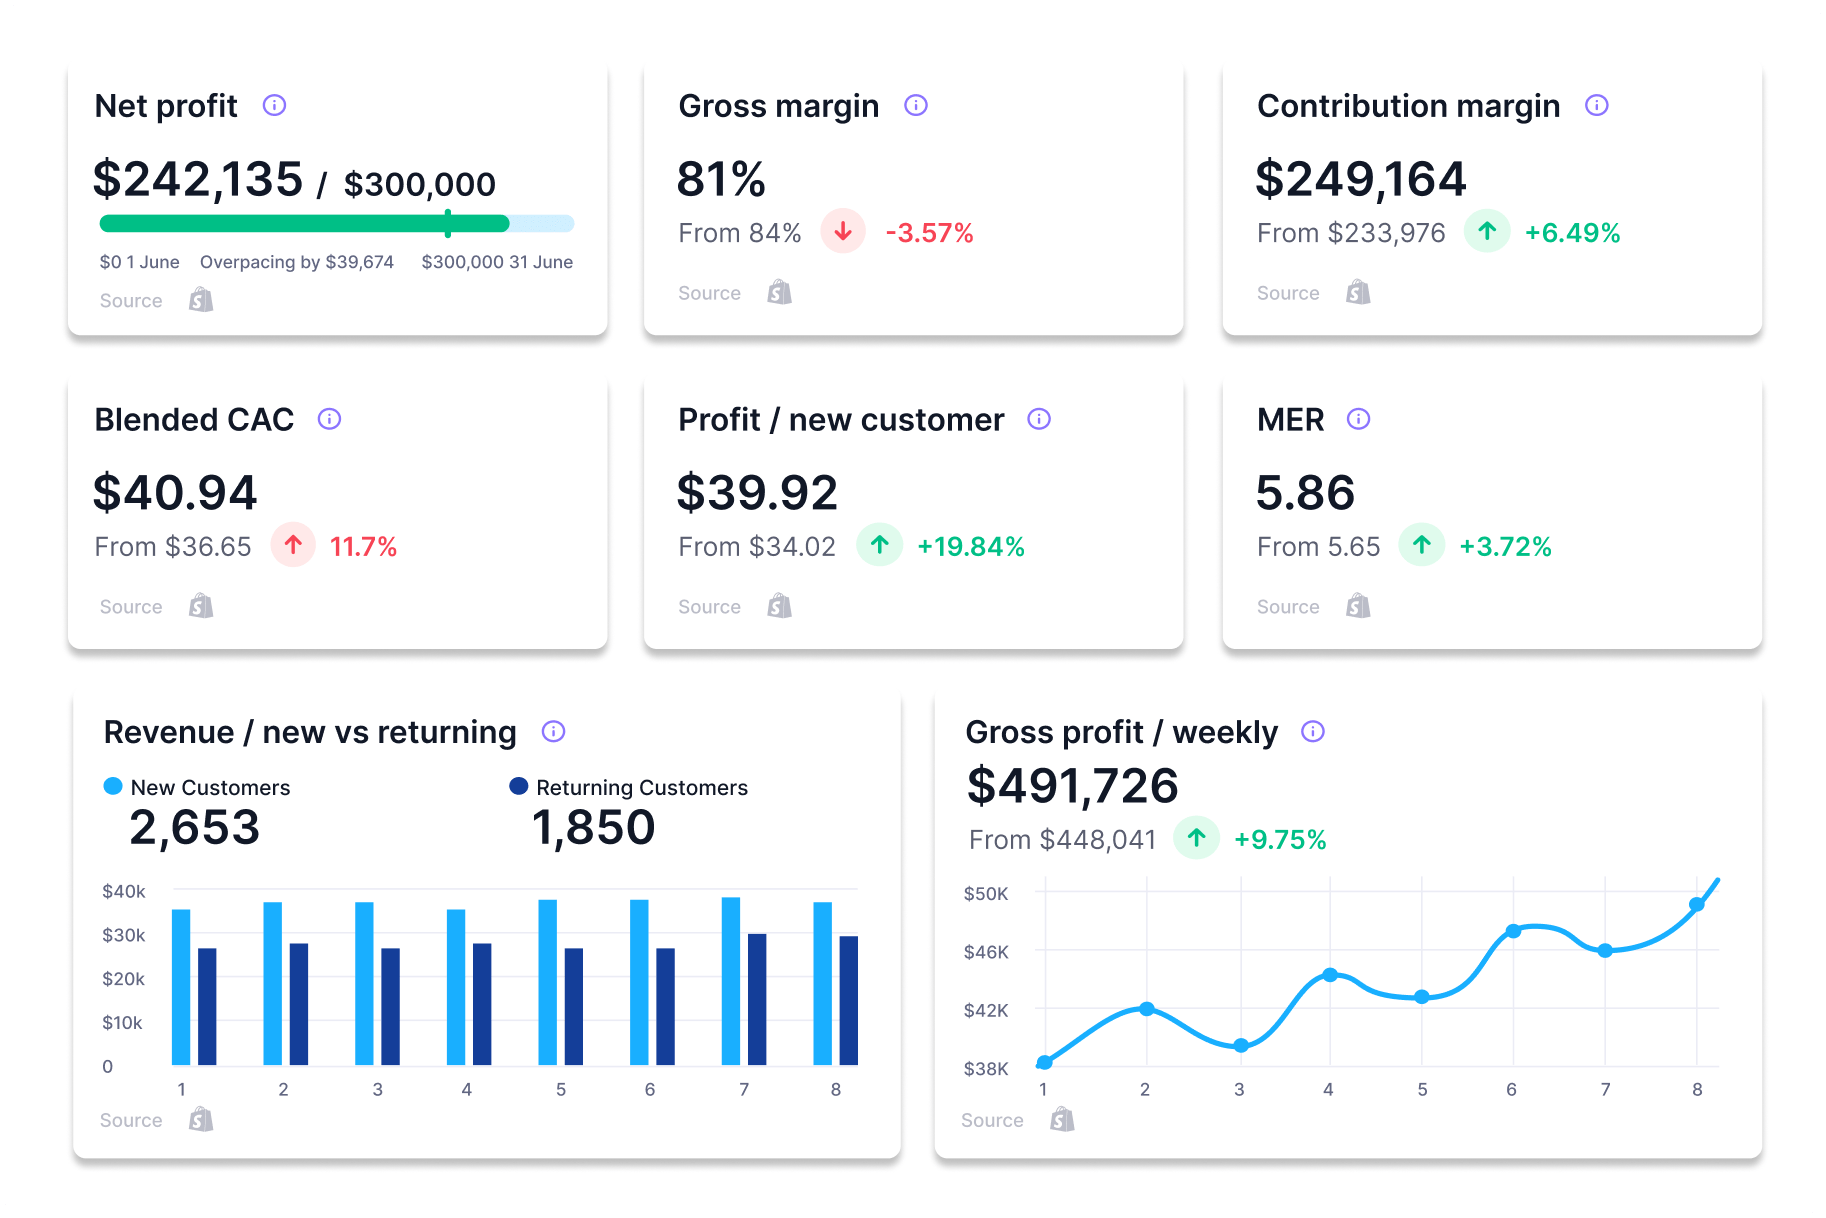Click the $242,135 net profit value
This screenshot has width=1826, height=1218.
(x=198, y=179)
